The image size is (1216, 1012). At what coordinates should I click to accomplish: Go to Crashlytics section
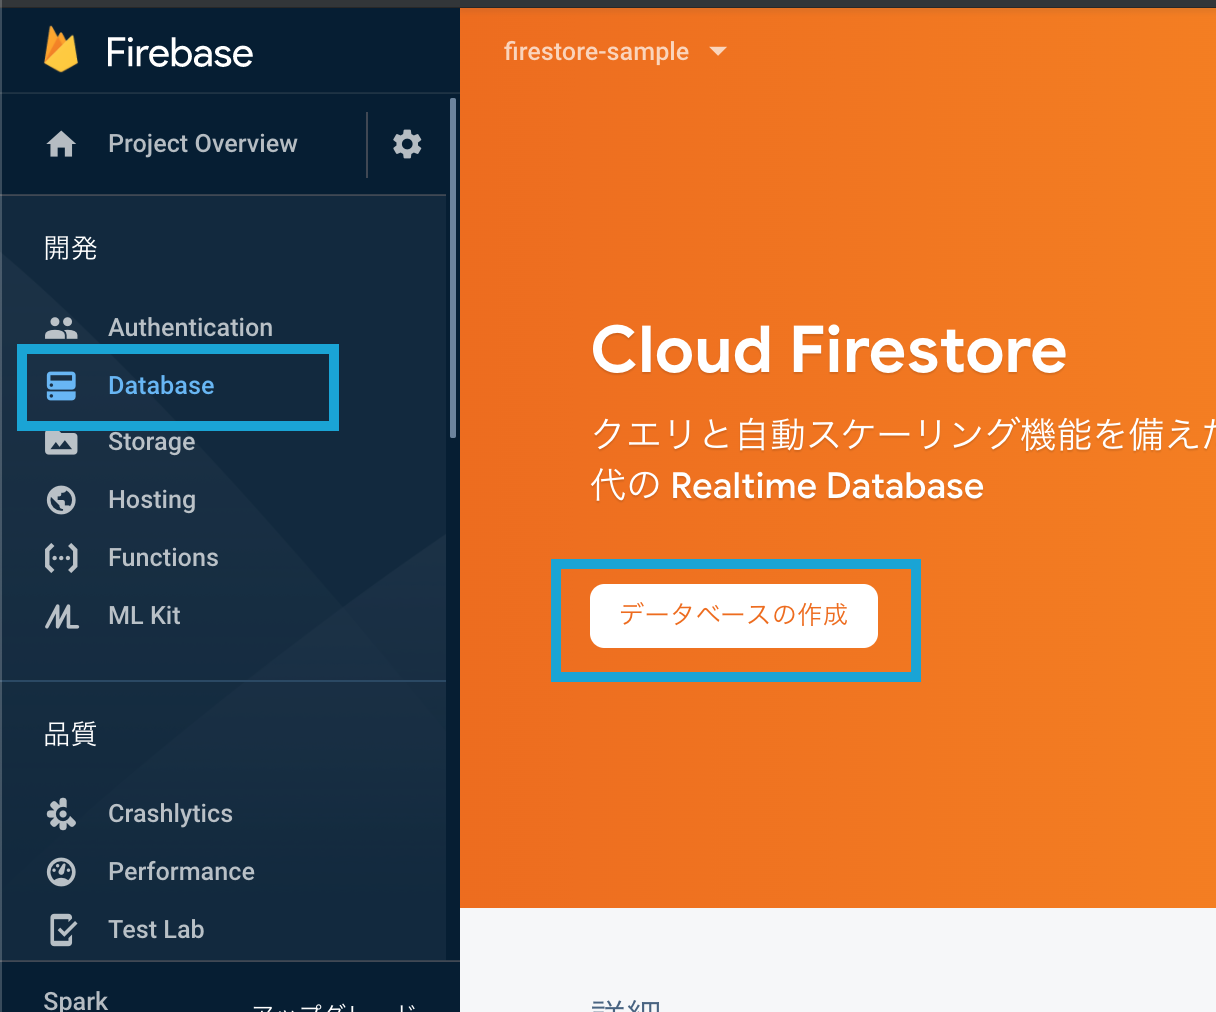coord(170,814)
